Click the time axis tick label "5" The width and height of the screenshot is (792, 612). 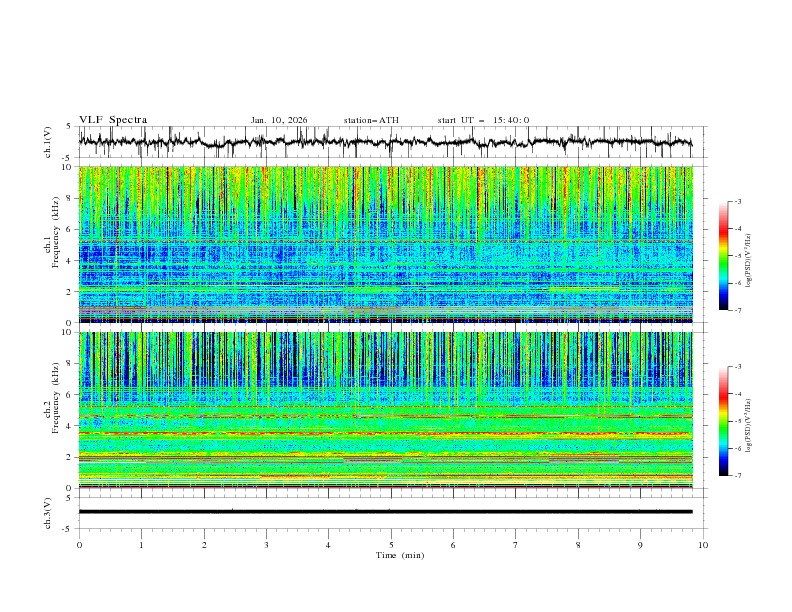pos(391,545)
